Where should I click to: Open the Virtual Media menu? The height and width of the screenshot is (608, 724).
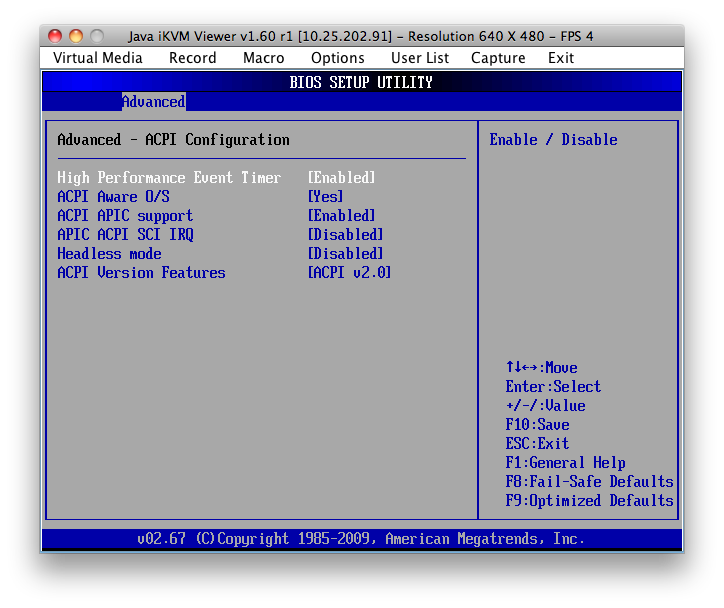pos(98,58)
